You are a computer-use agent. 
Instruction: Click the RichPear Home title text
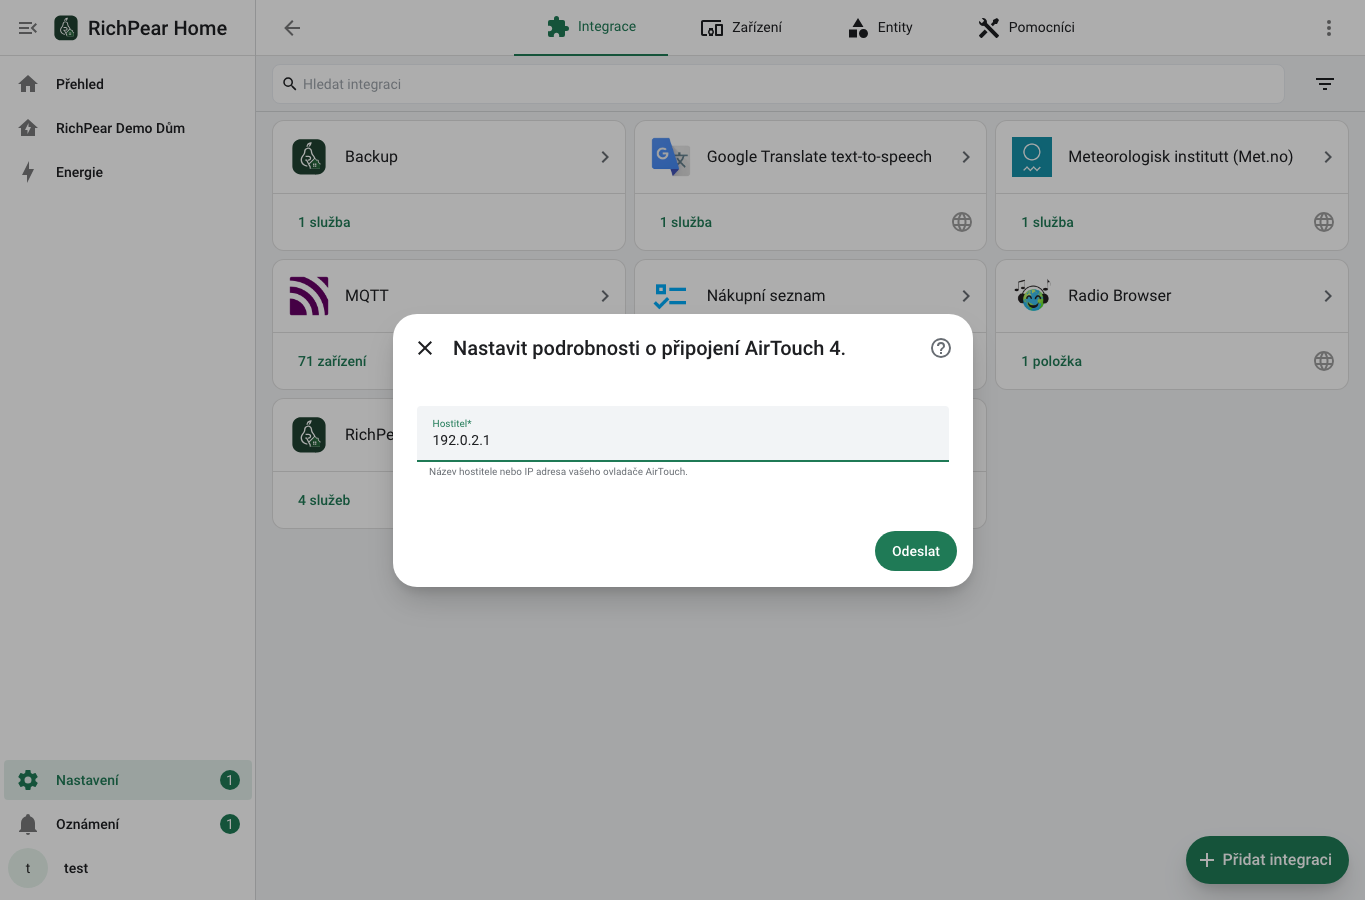click(157, 28)
